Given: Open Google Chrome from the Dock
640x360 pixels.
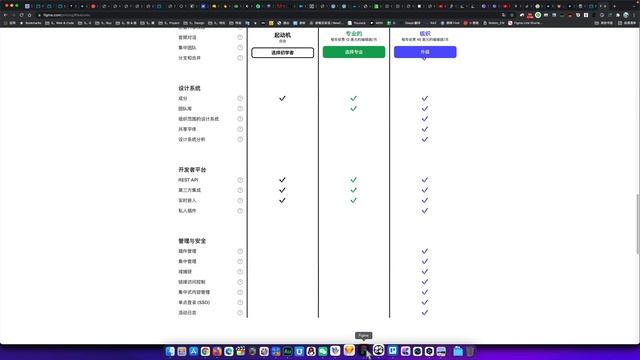Looking at the screenshot, I should click(205, 351).
